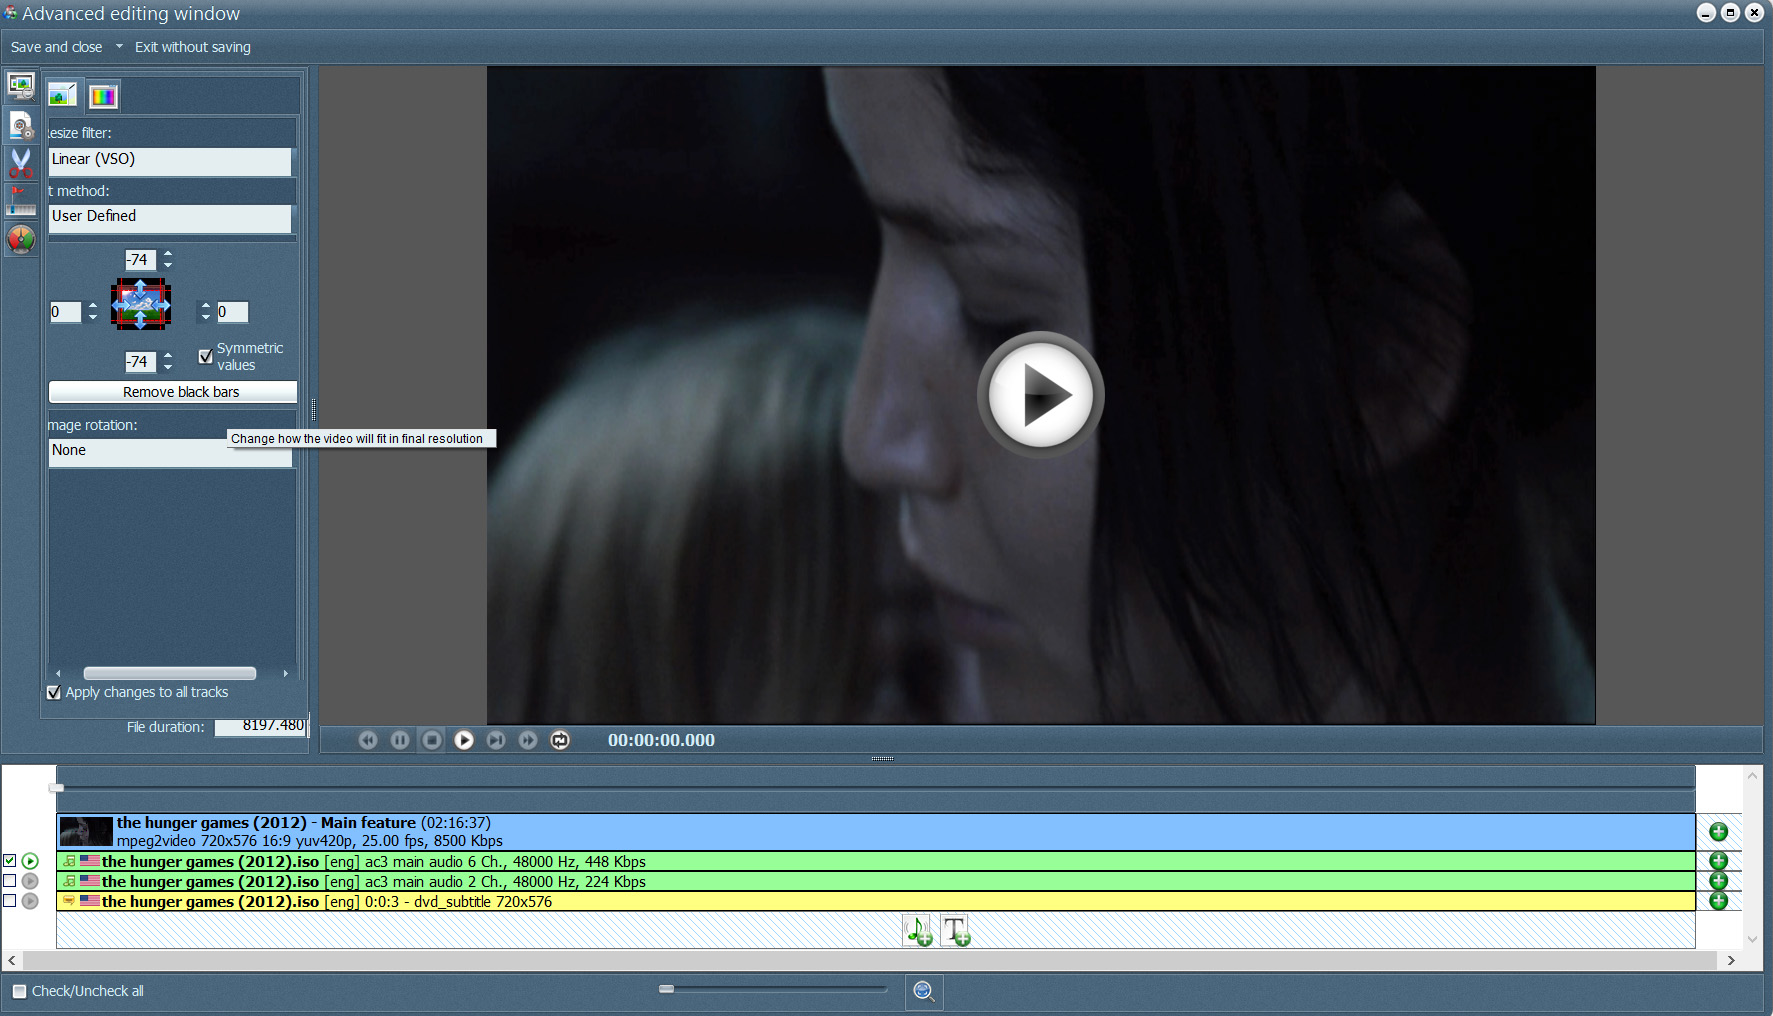1773x1016 pixels.
Task: Preview the dvd_subtitle track
Action: click(30, 901)
